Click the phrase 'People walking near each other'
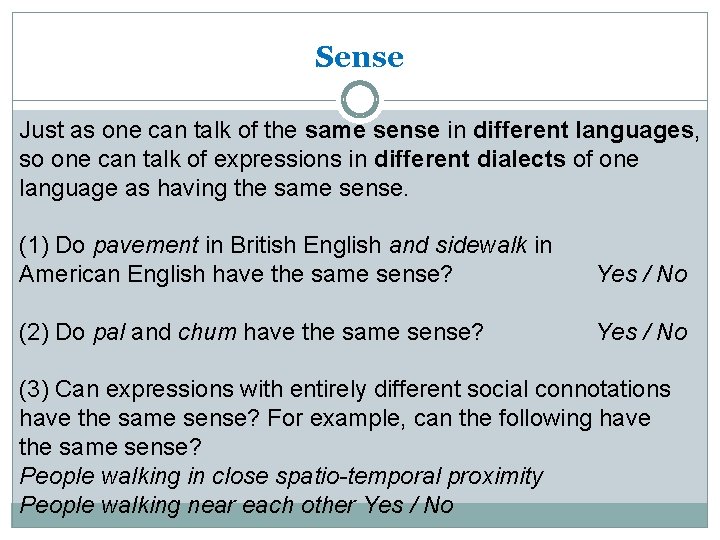This screenshot has width=720, height=540. pos(187,505)
